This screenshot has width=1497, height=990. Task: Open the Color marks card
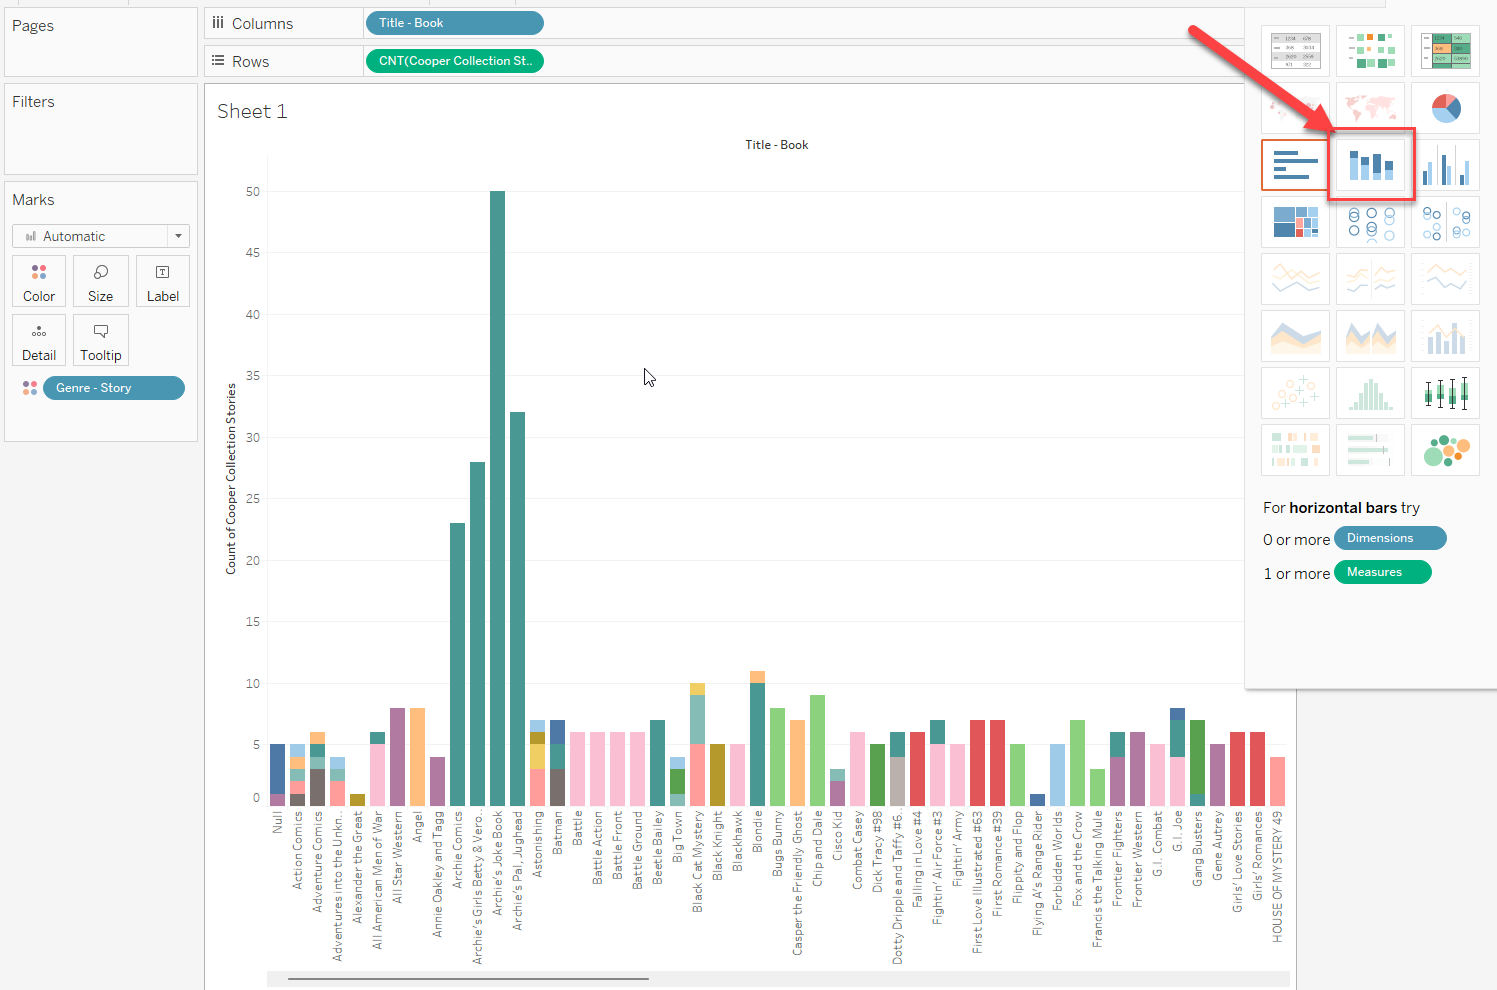pyautogui.click(x=39, y=281)
